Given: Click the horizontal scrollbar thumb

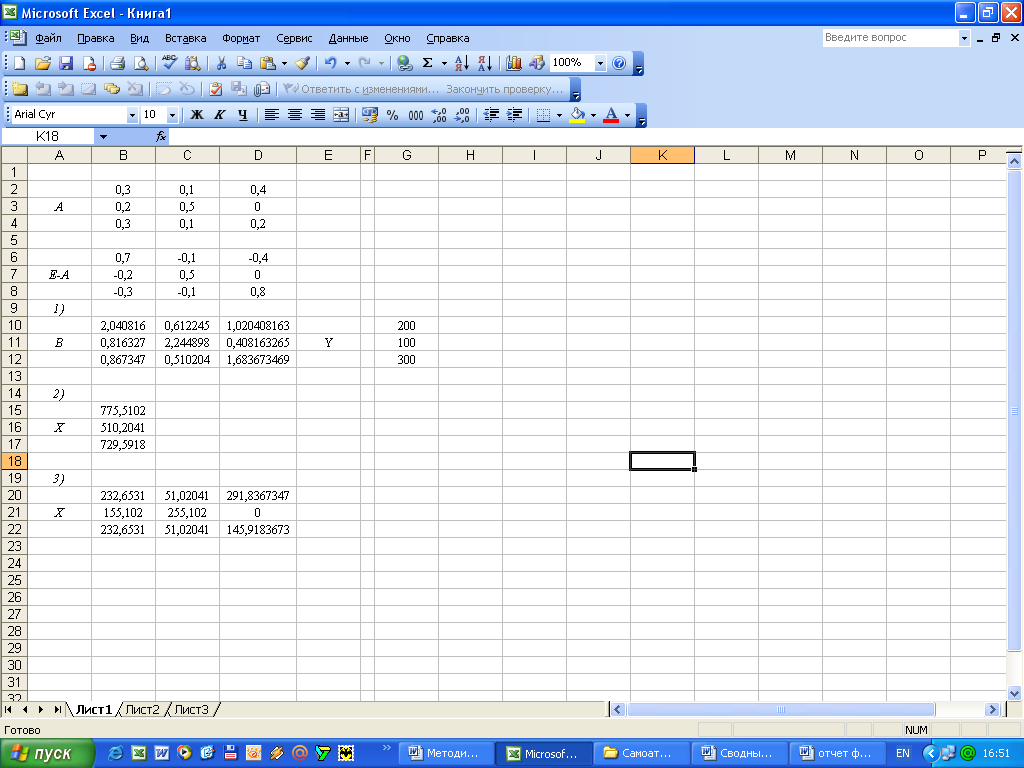Looking at the screenshot, I should coord(781,709).
